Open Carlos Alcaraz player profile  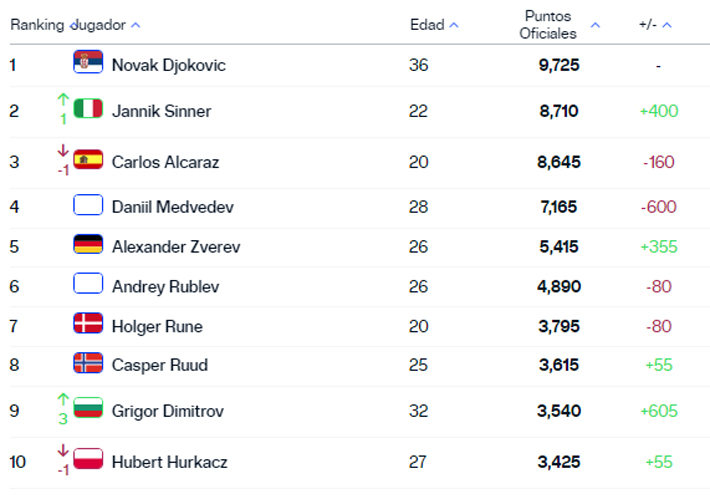[x=165, y=162]
